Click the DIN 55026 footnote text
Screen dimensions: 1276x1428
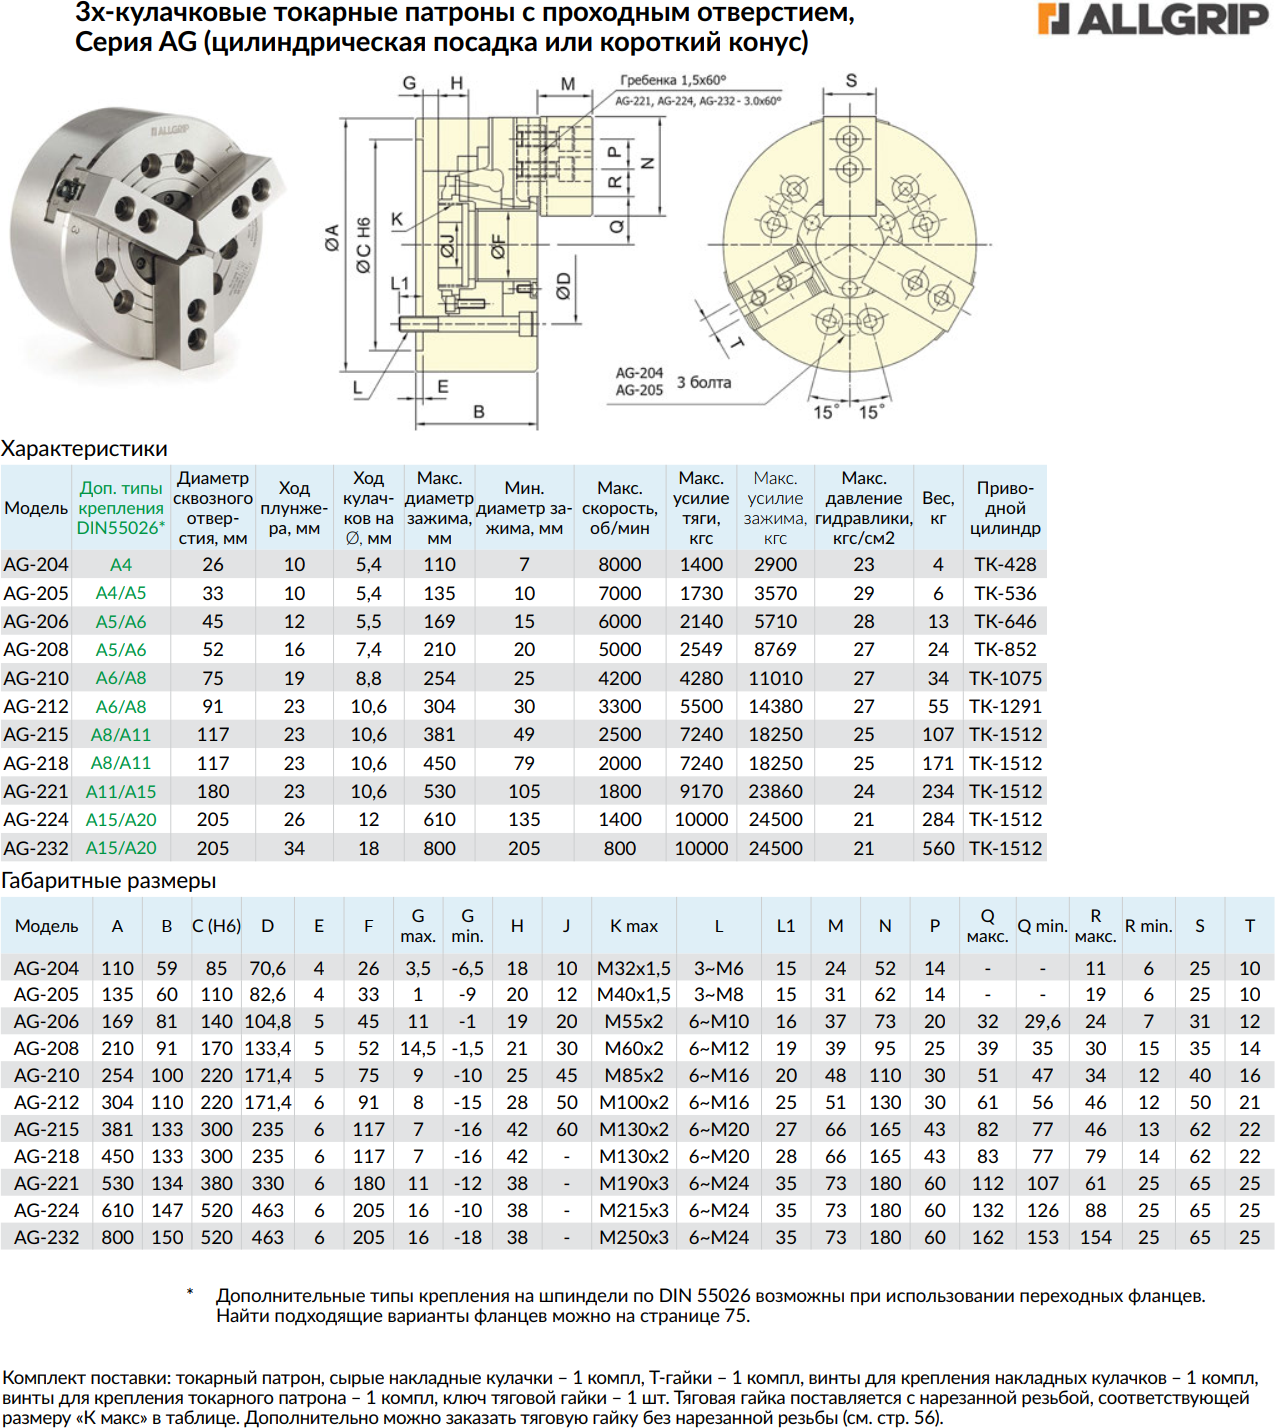[x=710, y=1305]
